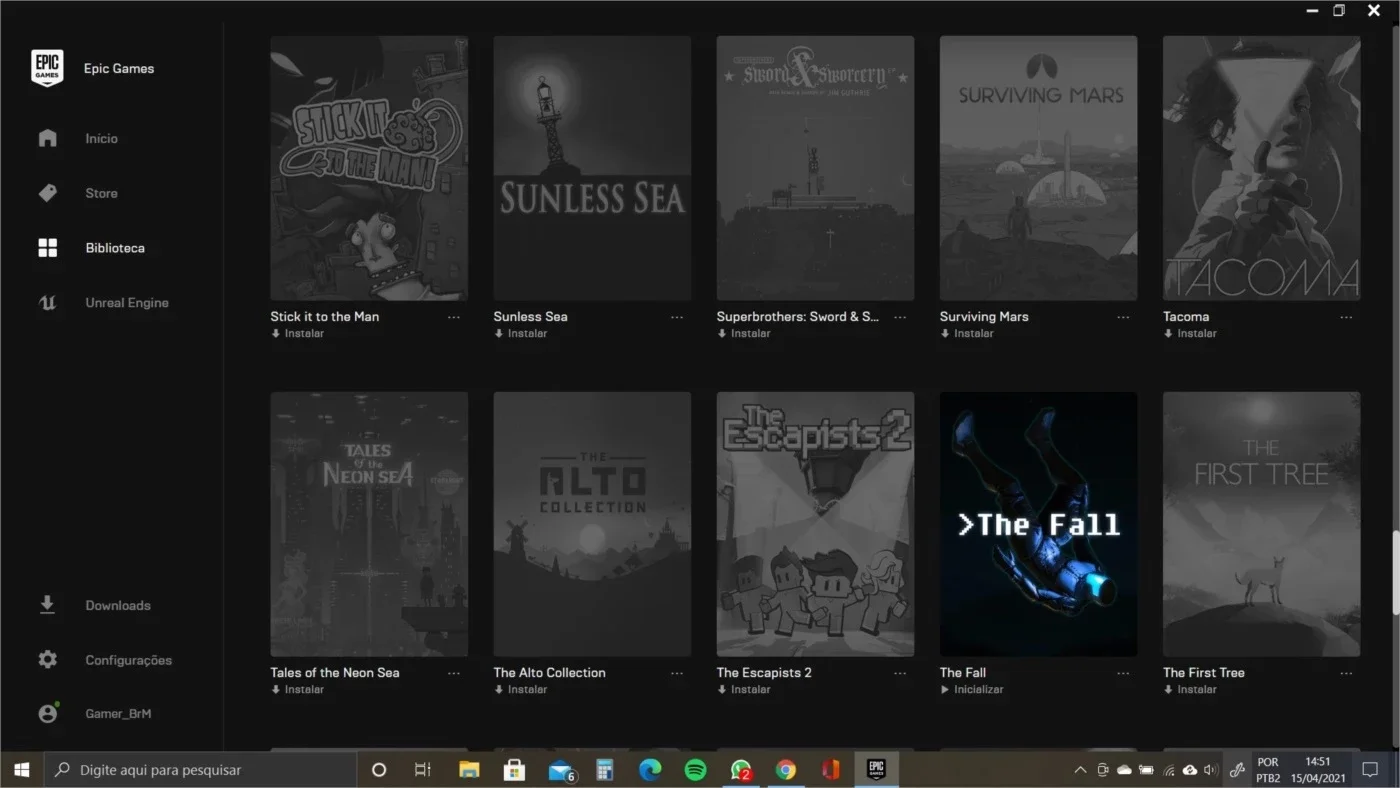The width and height of the screenshot is (1400, 788).
Task: Click the Gamer_BrM account name
Action: pyautogui.click(x=118, y=714)
